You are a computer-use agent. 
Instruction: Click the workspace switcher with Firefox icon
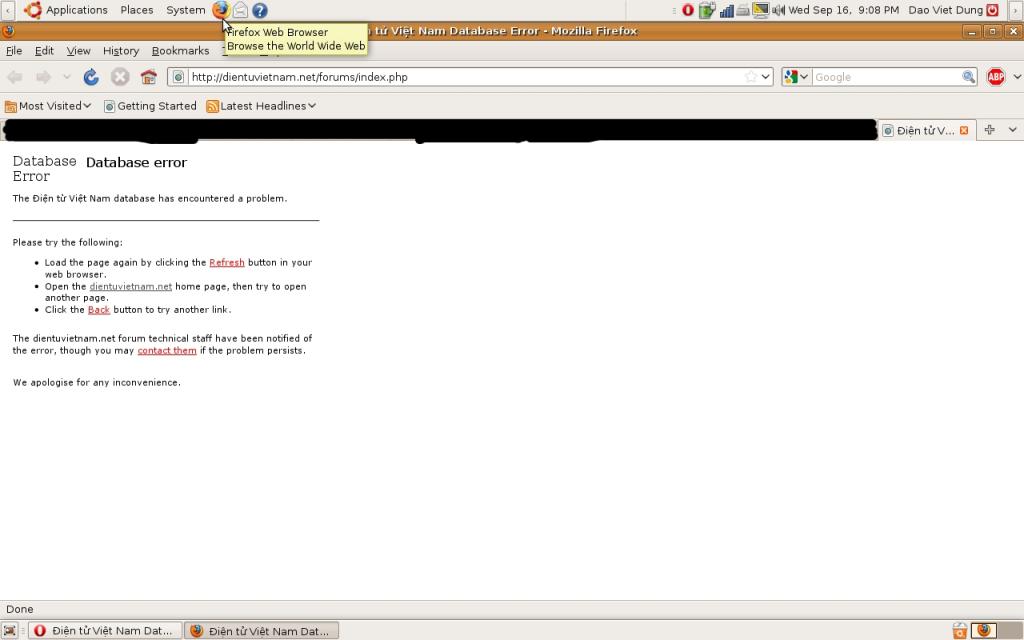pyautogui.click(x=984, y=630)
